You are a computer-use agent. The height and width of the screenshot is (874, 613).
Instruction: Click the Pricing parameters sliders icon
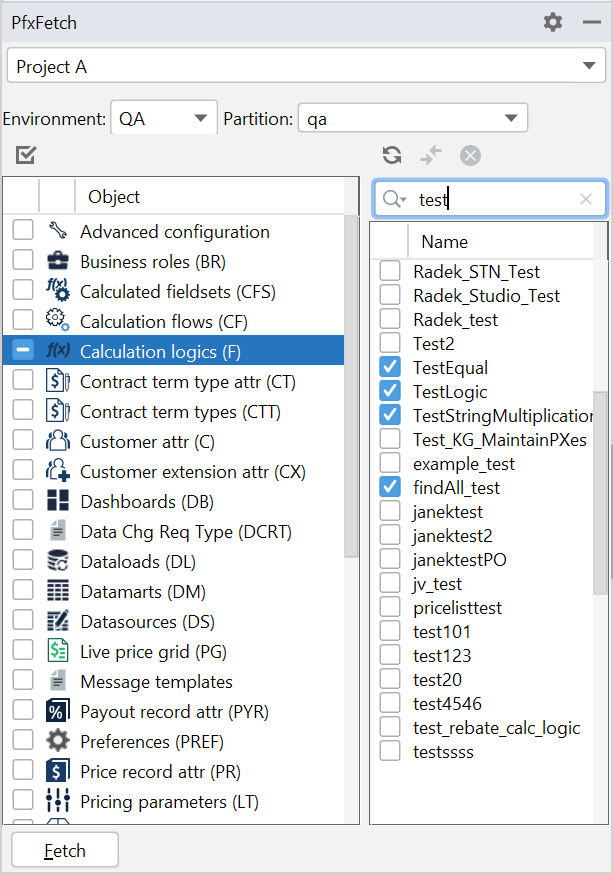point(58,802)
